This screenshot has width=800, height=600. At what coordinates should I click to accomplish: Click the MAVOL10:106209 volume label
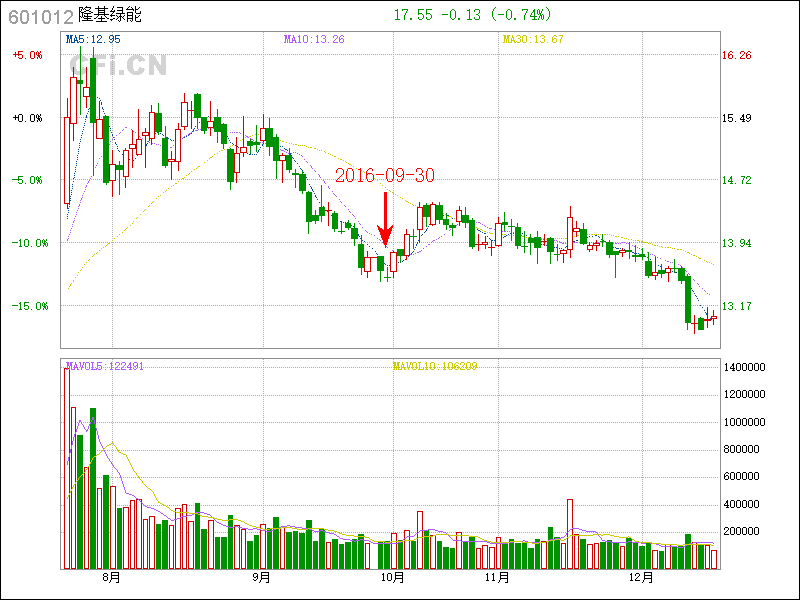tap(435, 366)
